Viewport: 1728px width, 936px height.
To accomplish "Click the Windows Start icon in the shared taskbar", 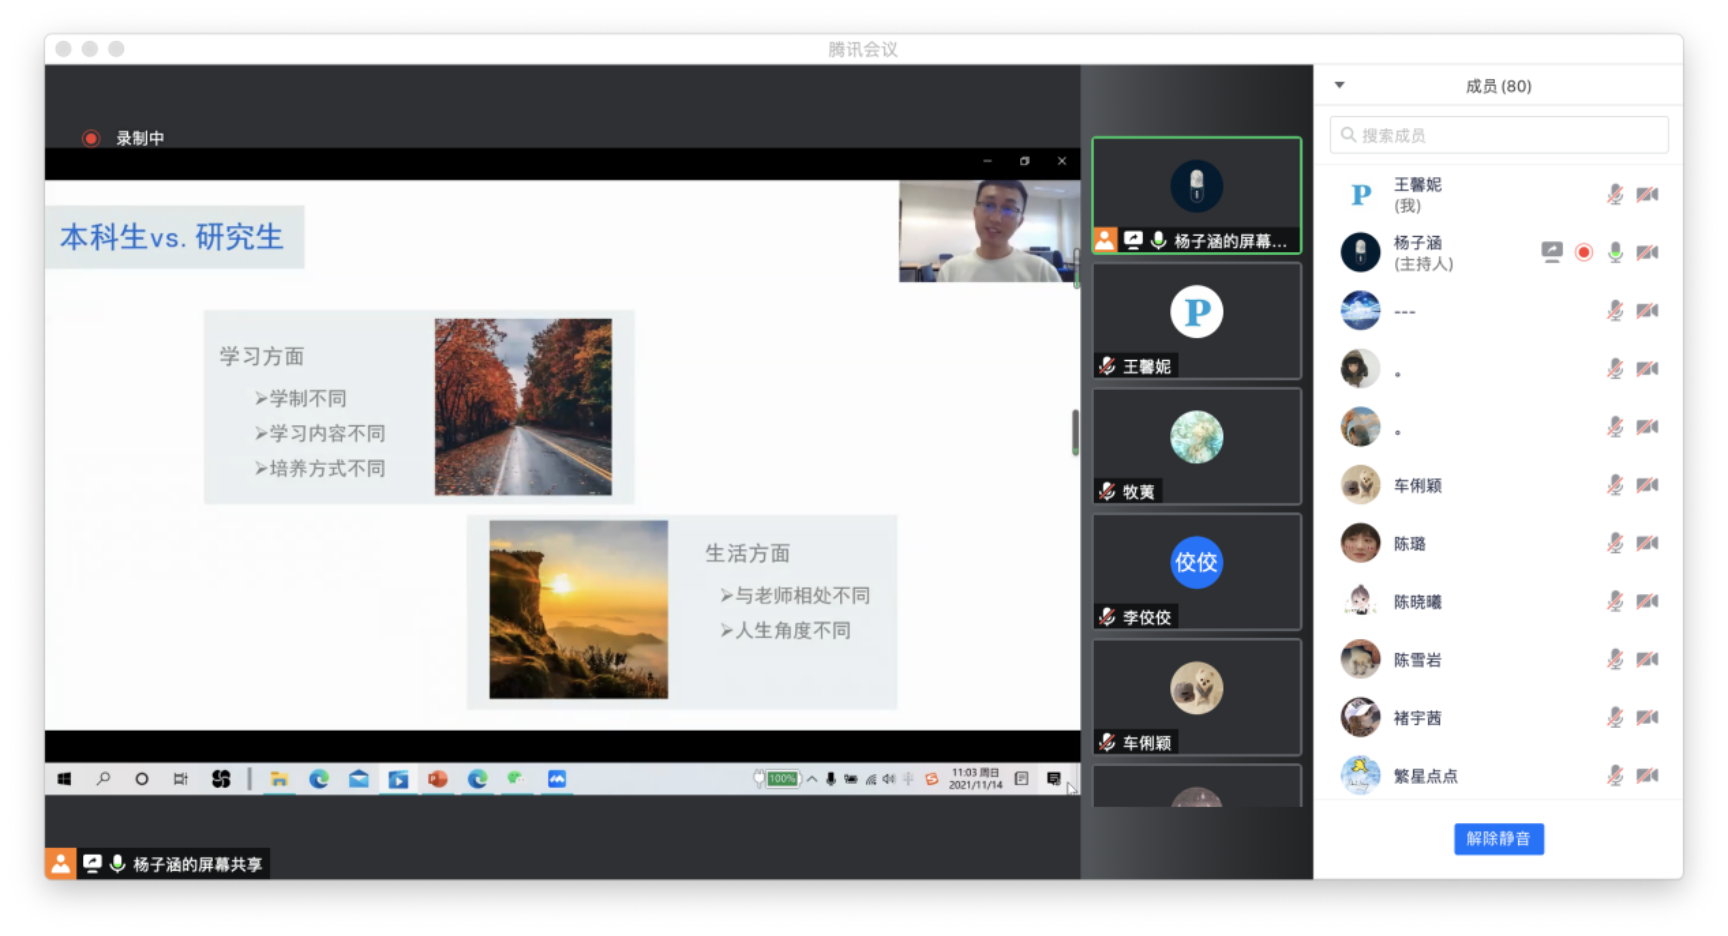I will coord(64,779).
